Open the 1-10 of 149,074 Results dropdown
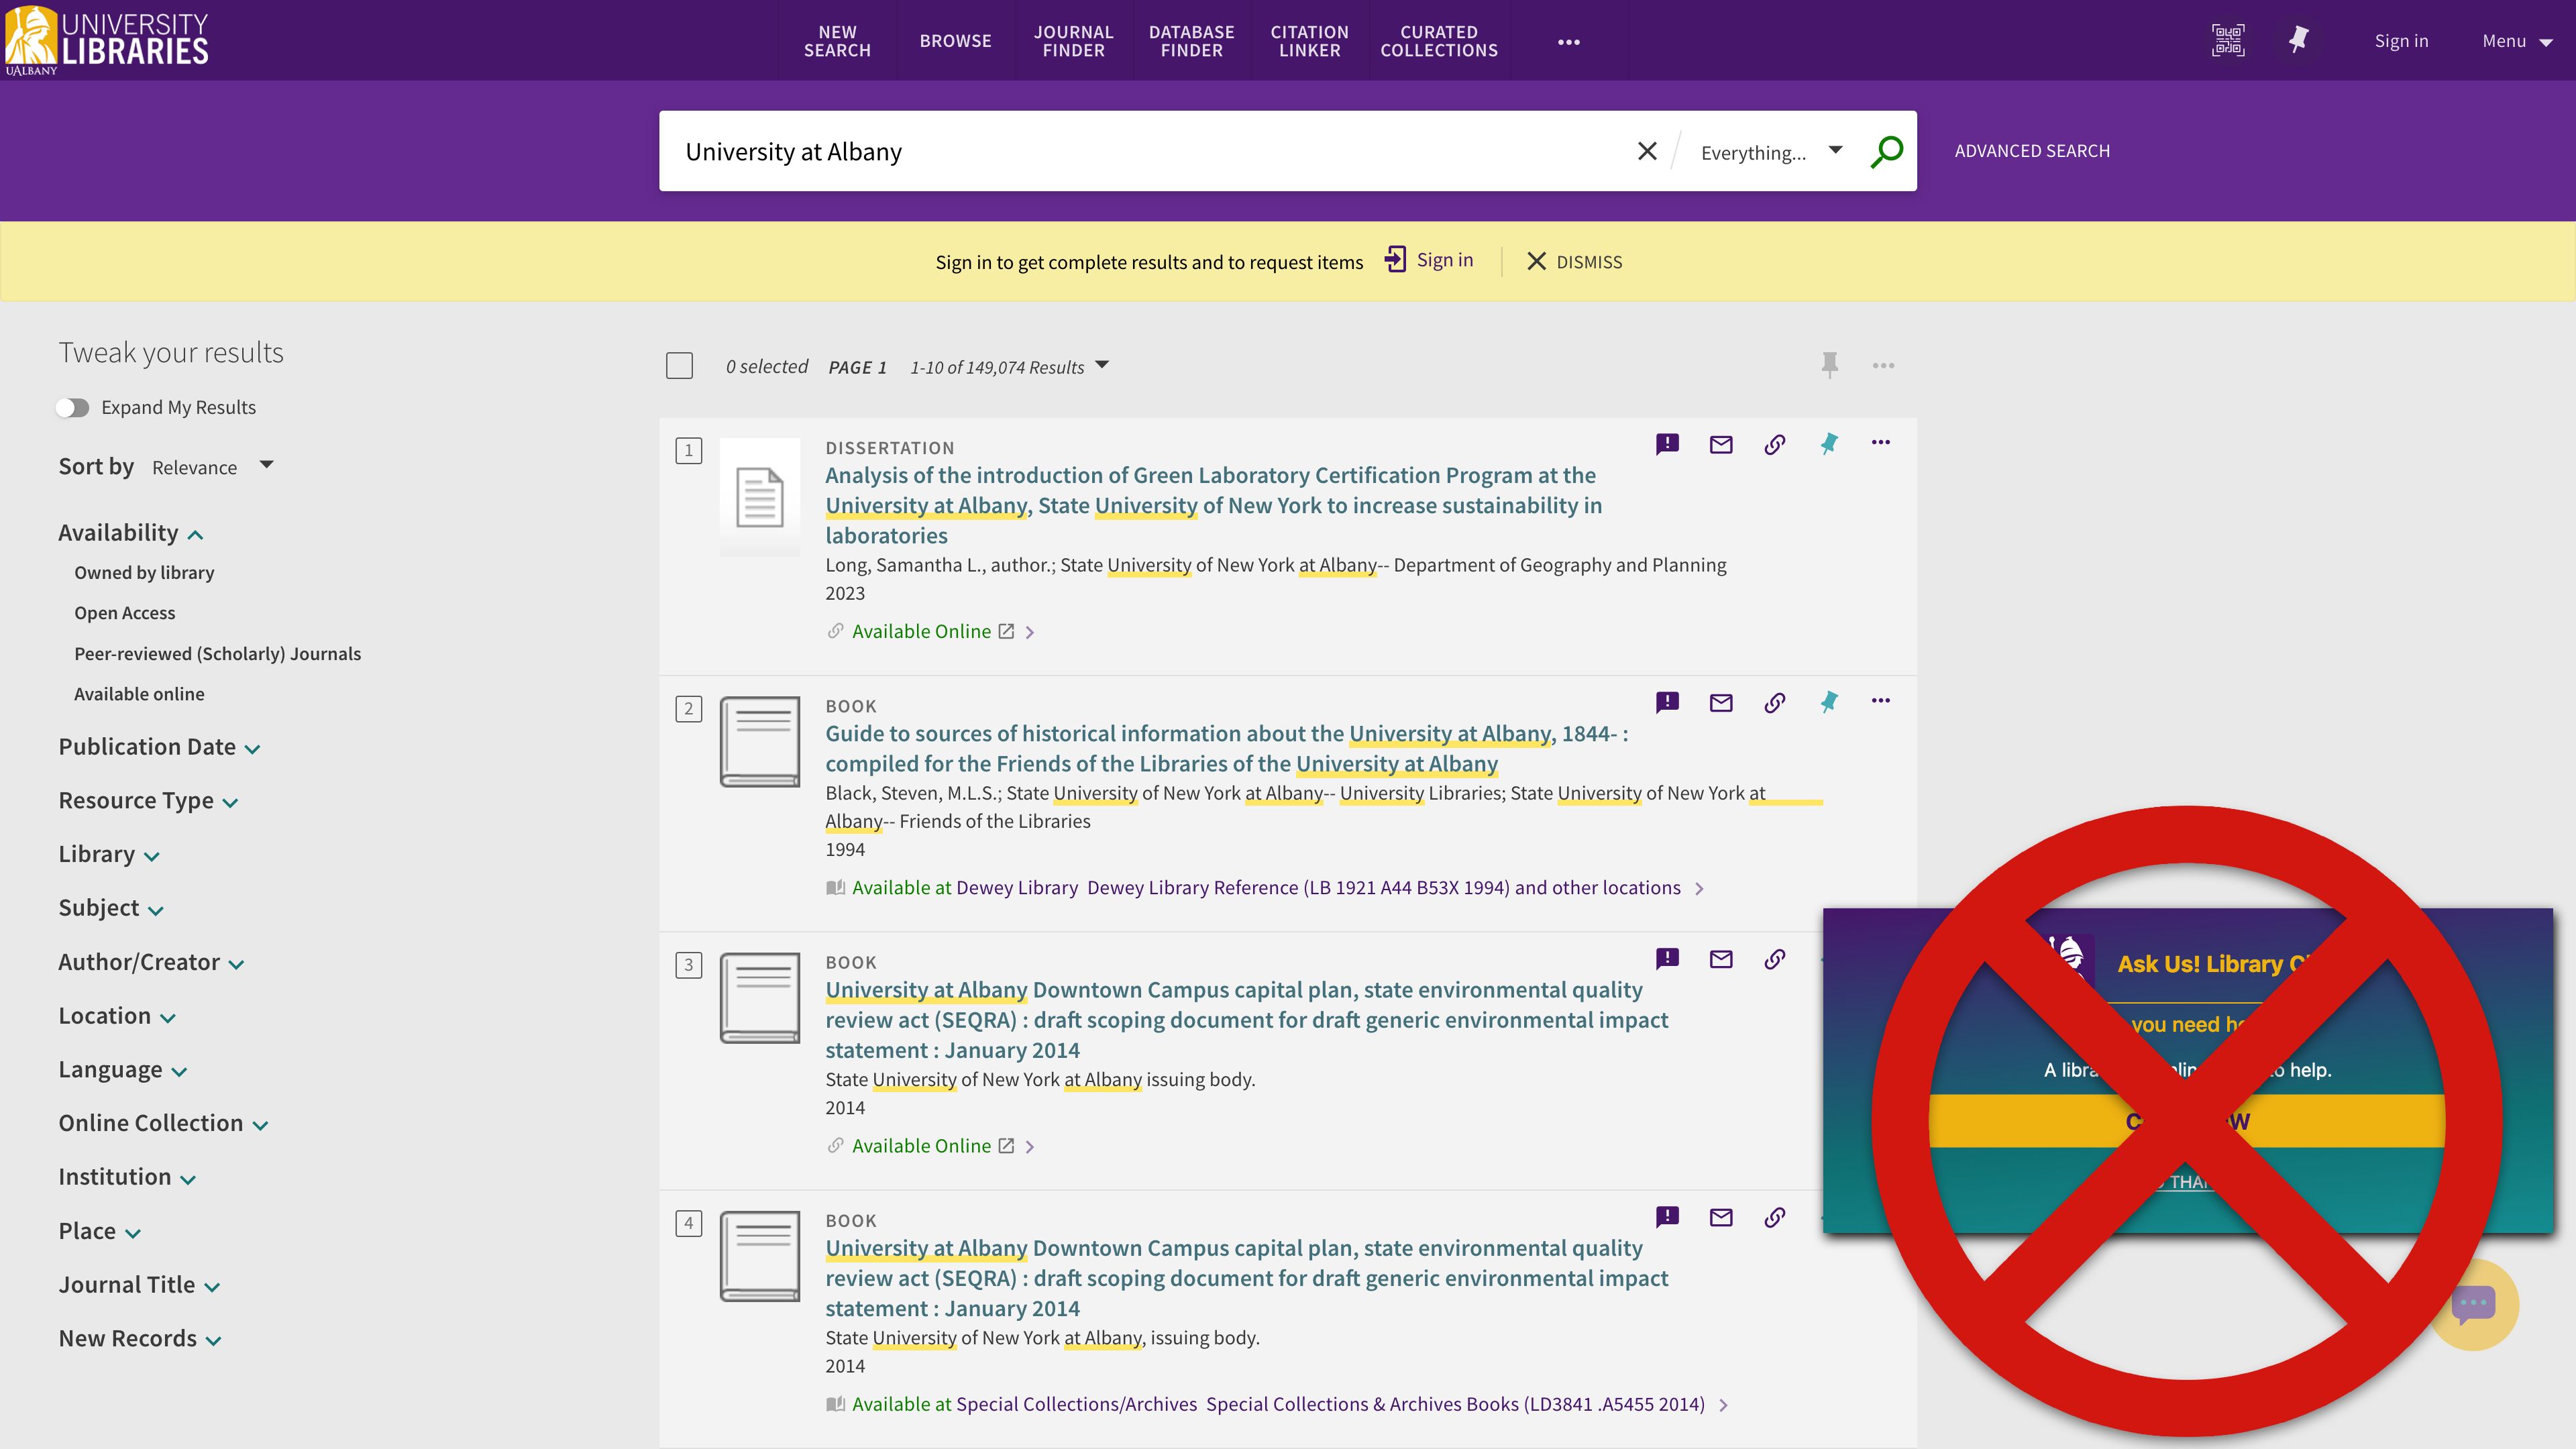This screenshot has width=2576, height=1449. click(1009, 367)
